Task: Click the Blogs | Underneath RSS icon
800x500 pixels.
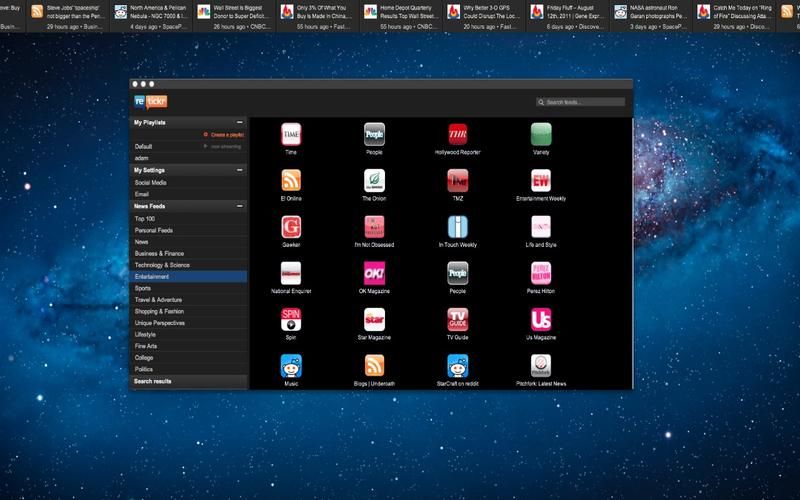Action: click(374, 366)
